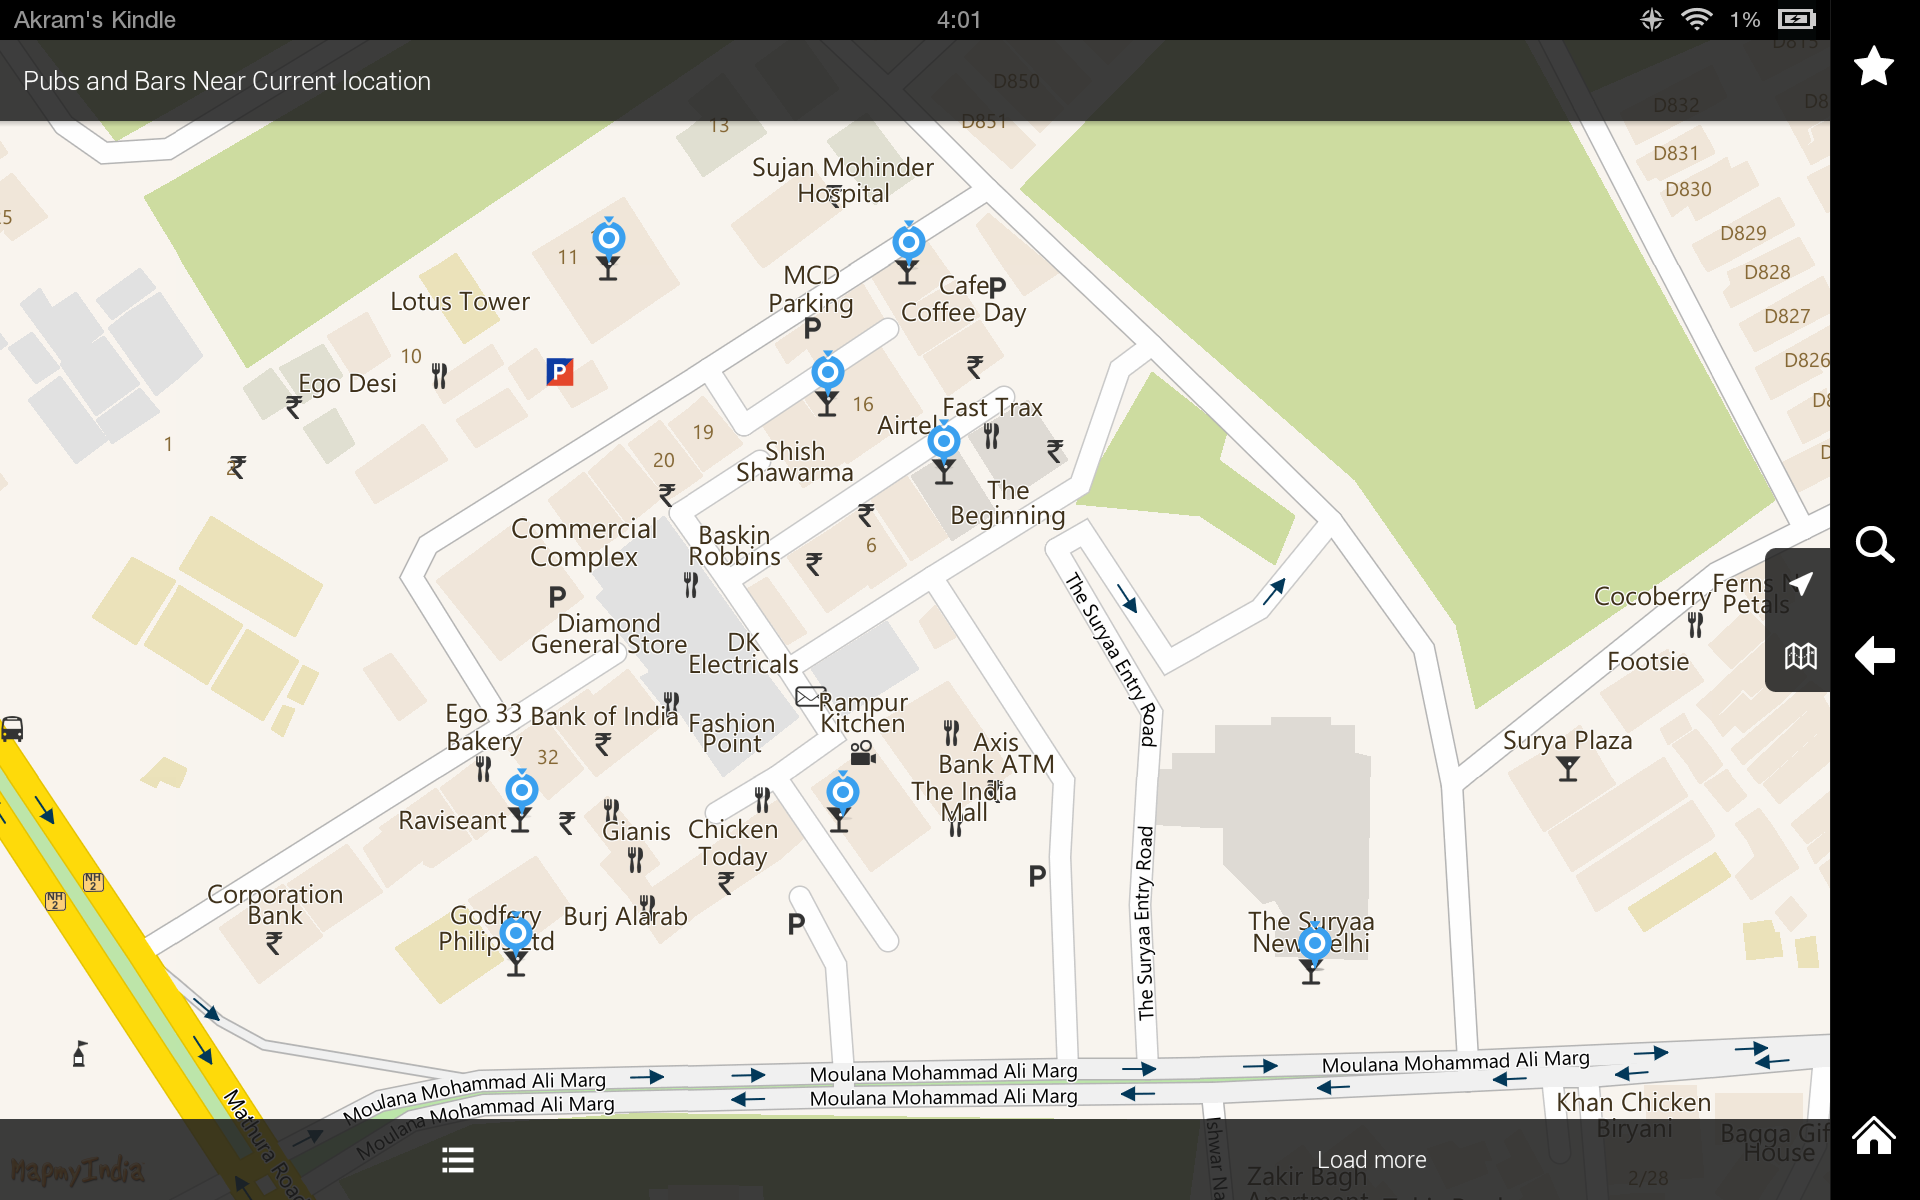Screen dimensions: 1920x1200
Task: Tap the Wi-Fi icon in the status bar
Action: (x=1697, y=19)
